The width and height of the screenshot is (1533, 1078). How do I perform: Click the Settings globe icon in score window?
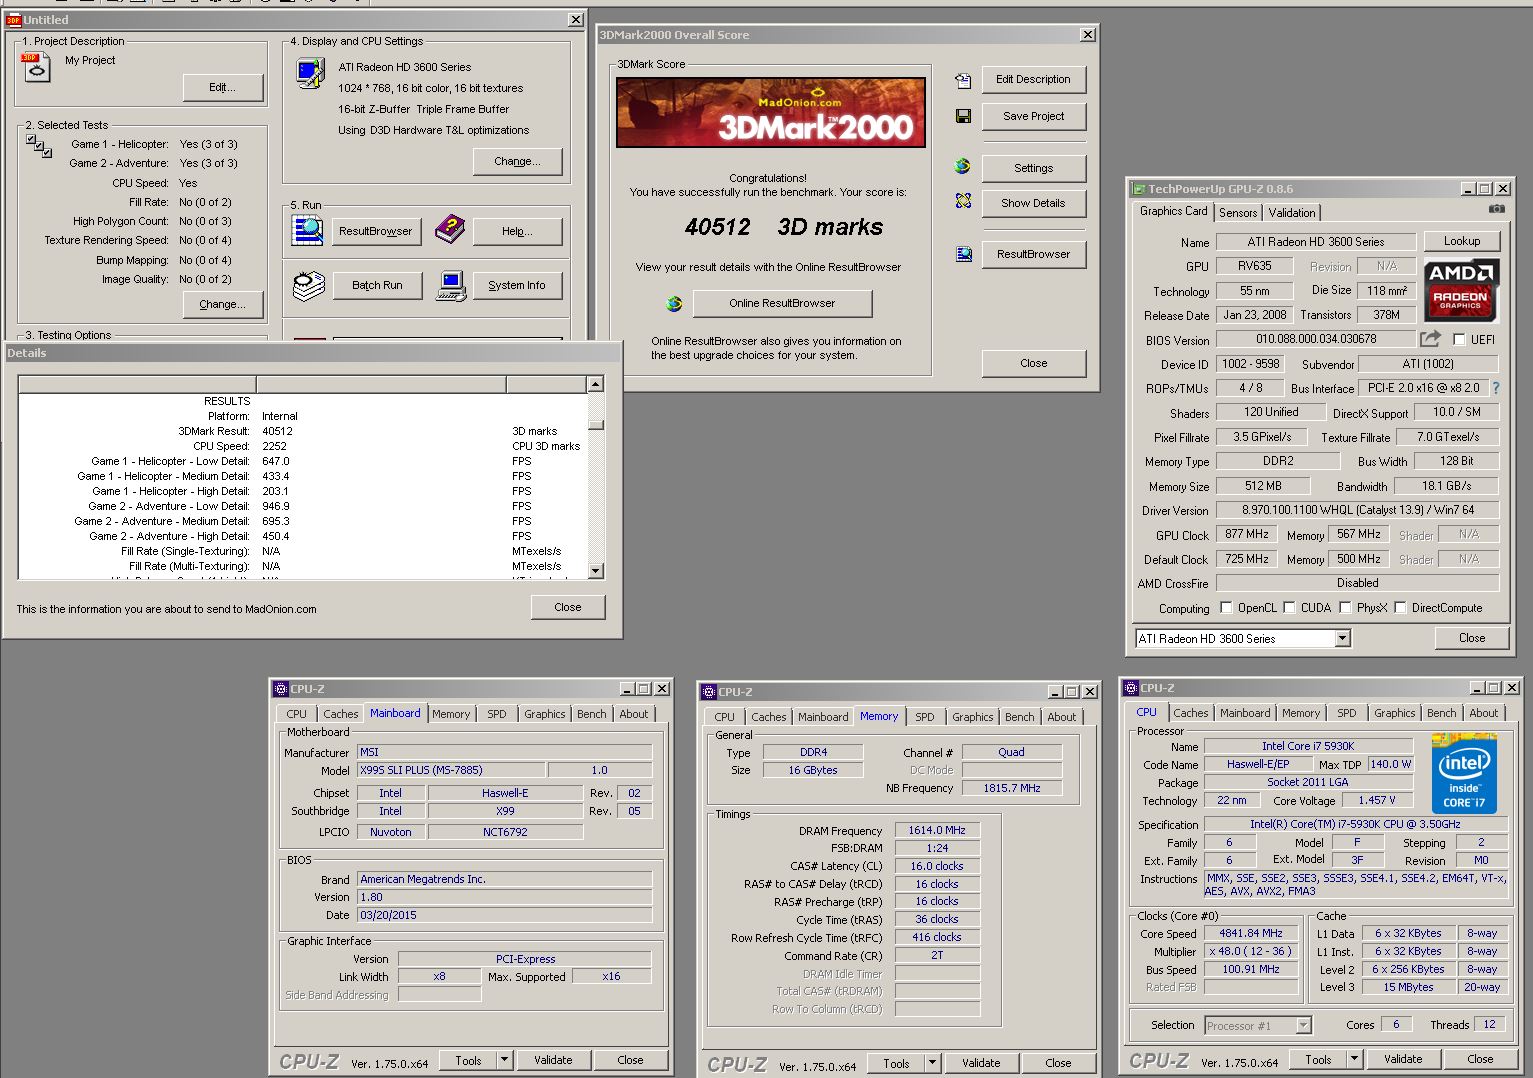962,166
